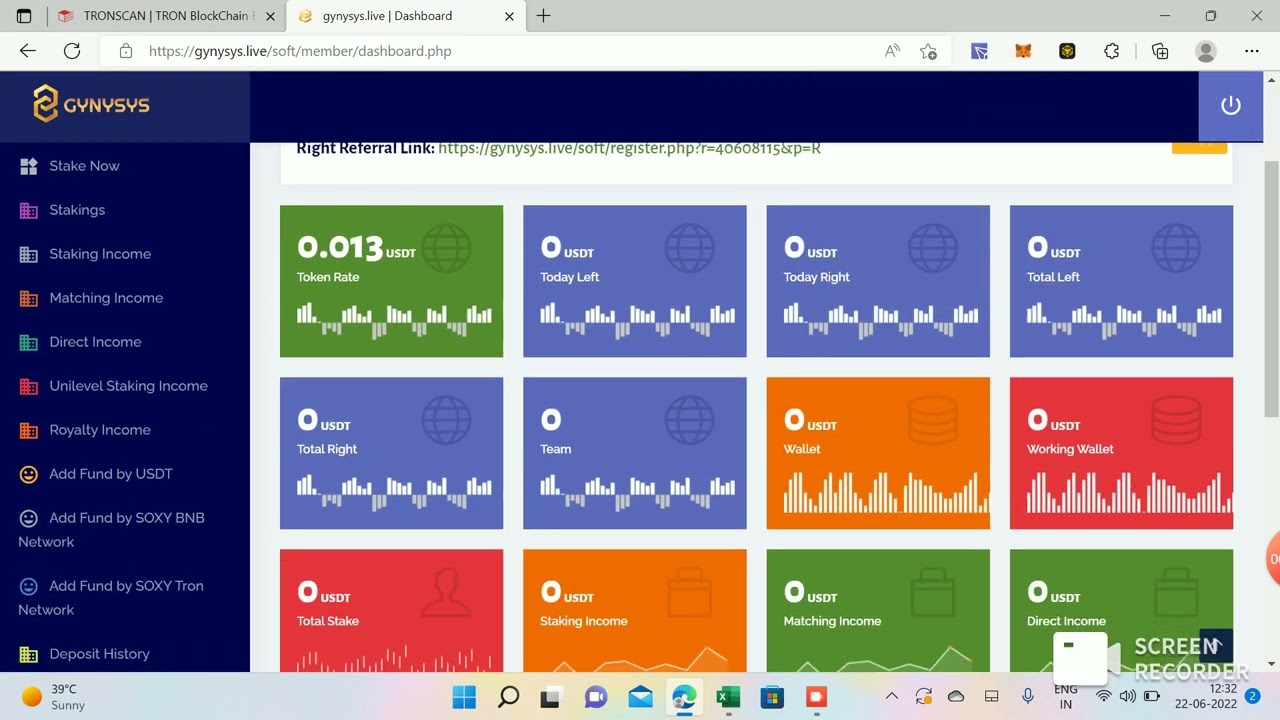Click the Royalty Income sidebar icon
Viewport: 1280px width, 720px height.
point(29,430)
